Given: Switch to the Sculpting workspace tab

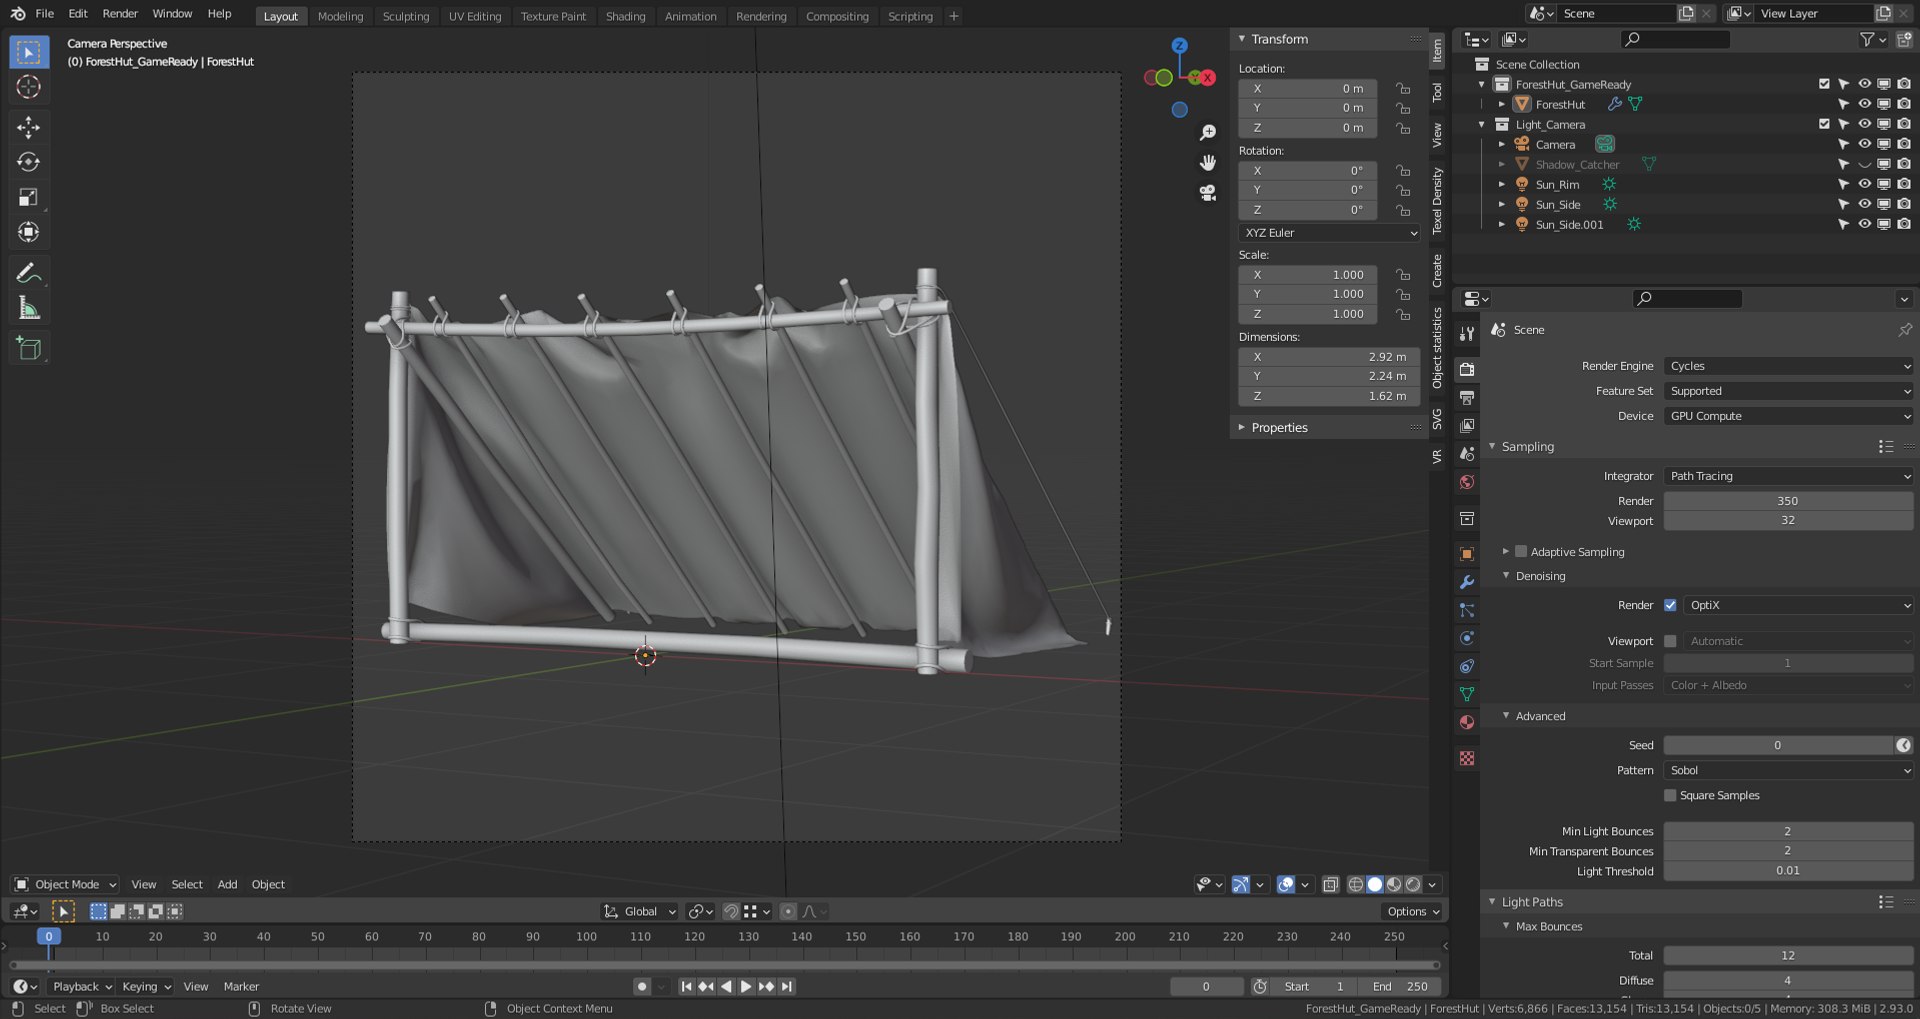Looking at the screenshot, I should pyautogui.click(x=406, y=16).
